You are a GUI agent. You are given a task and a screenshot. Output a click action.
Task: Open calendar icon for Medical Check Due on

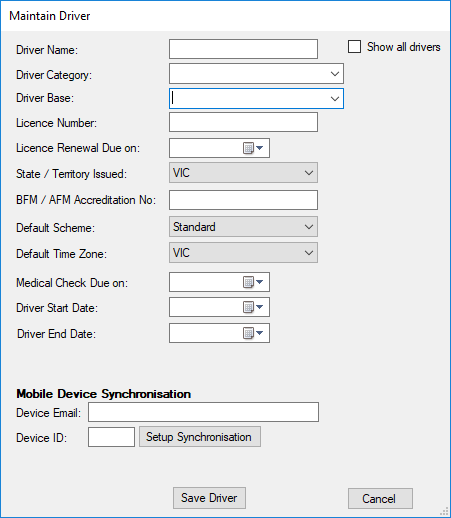(253, 282)
